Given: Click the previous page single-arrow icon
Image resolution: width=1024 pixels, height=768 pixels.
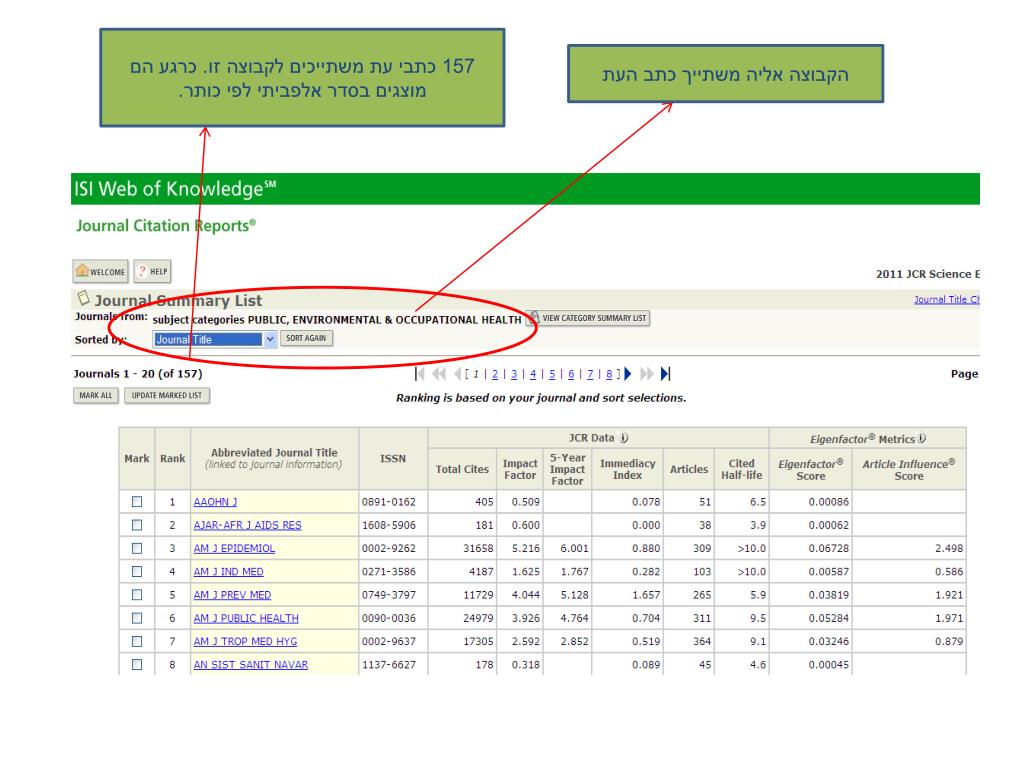Looking at the screenshot, I should pos(457,374).
